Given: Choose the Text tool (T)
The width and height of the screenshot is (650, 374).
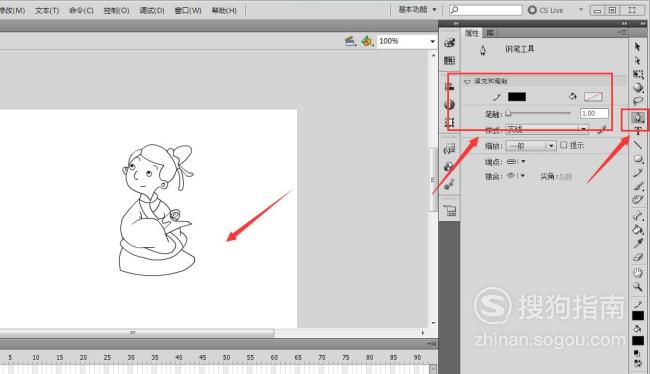Looking at the screenshot, I should 638,131.
